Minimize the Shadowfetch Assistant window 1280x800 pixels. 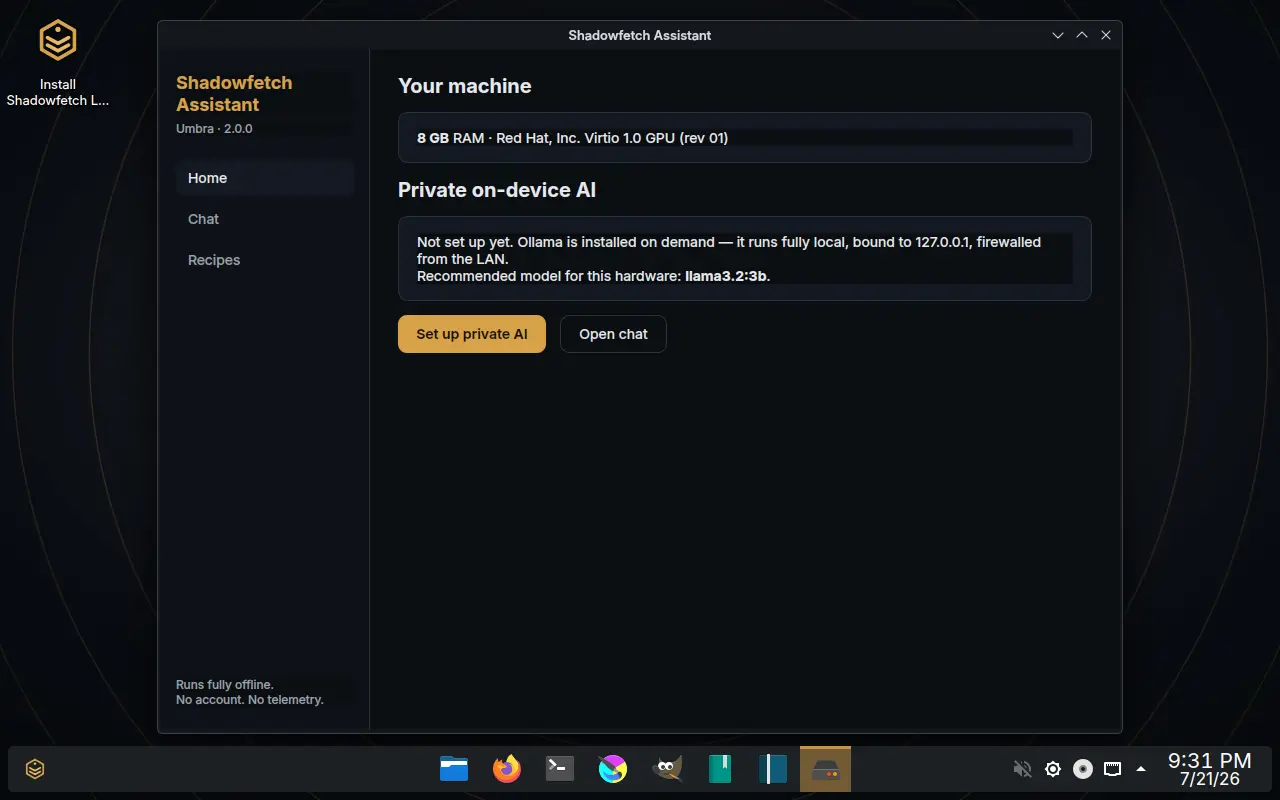(1058, 35)
